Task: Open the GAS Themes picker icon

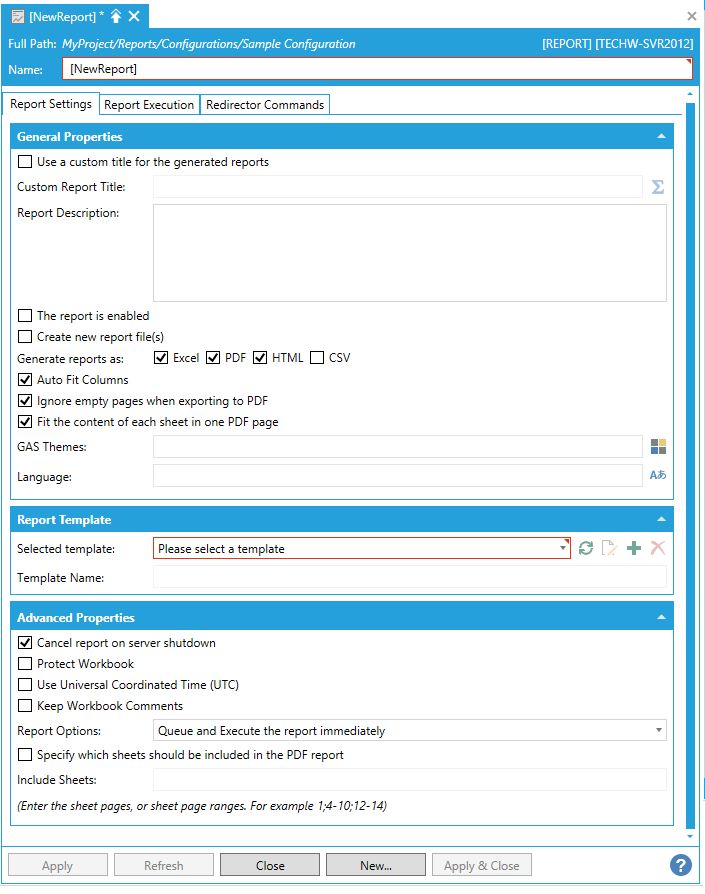Action: [x=658, y=446]
